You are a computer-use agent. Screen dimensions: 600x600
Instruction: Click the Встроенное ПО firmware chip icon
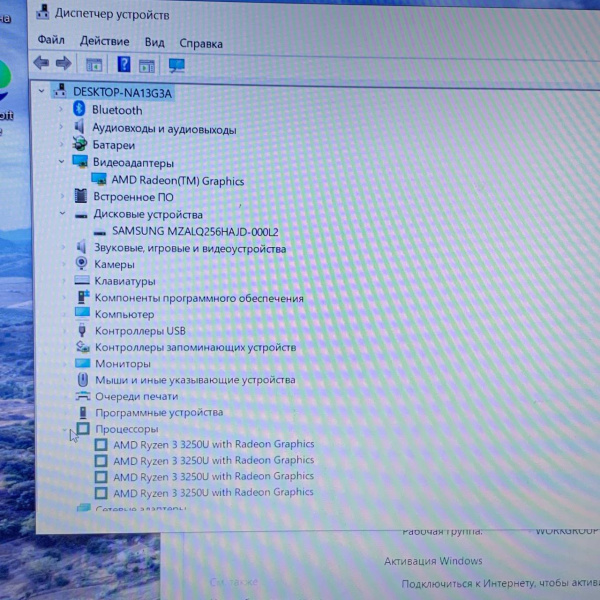[81, 196]
